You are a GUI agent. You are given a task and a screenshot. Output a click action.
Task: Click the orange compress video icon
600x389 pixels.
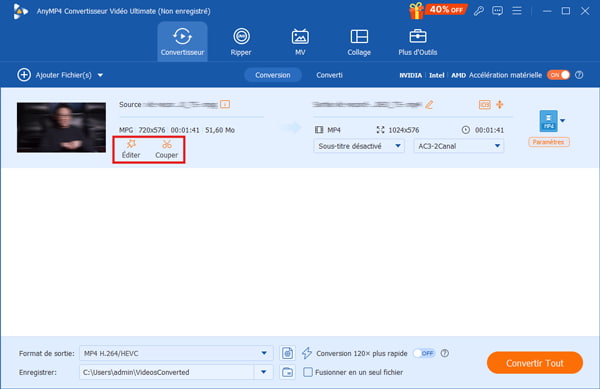[x=500, y=104]
